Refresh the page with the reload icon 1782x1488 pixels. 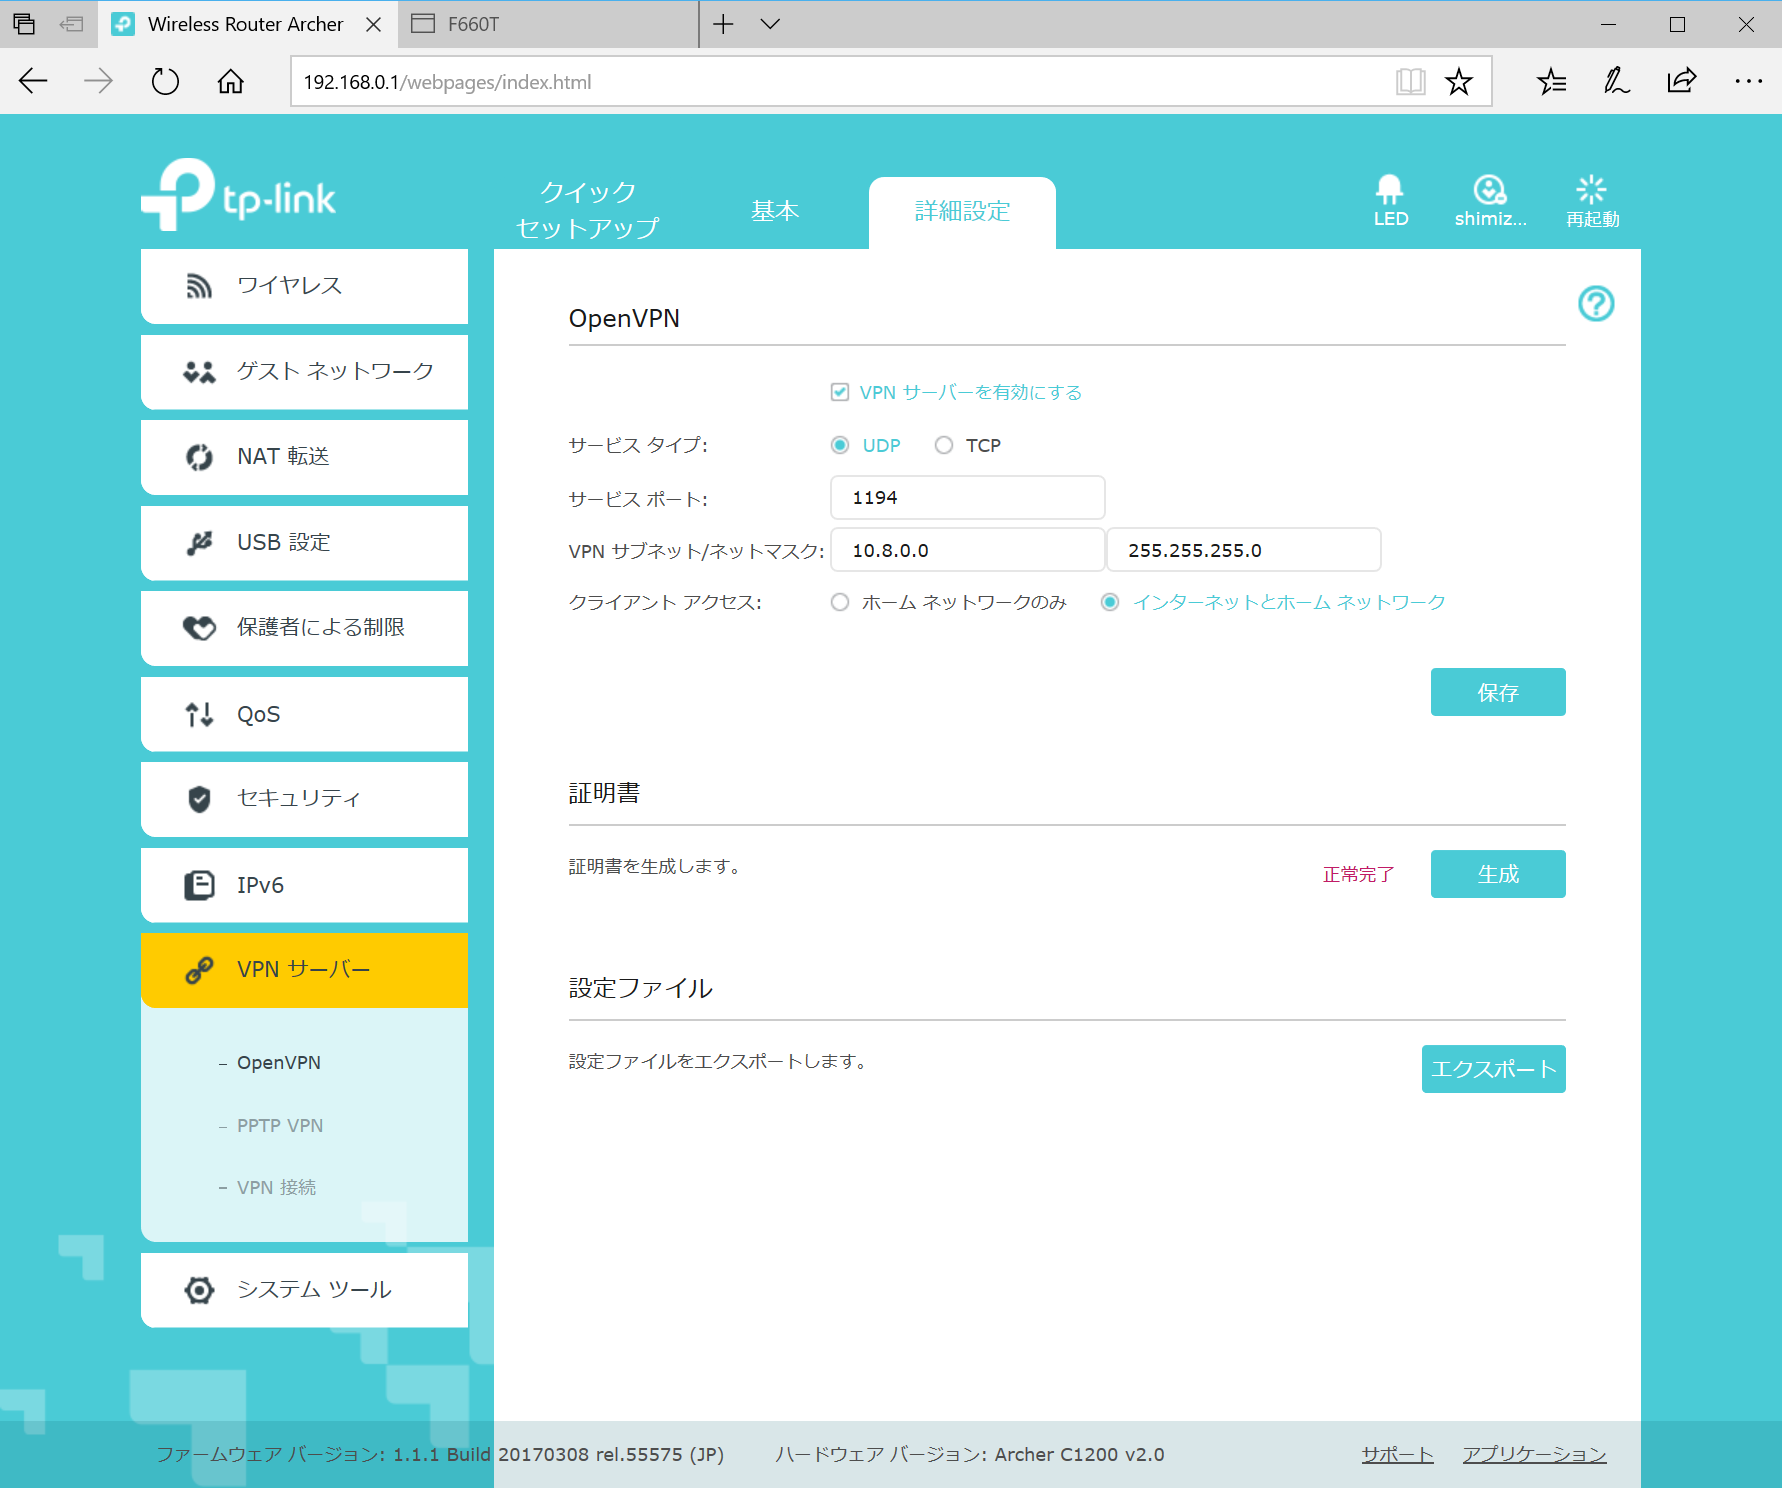165,81
